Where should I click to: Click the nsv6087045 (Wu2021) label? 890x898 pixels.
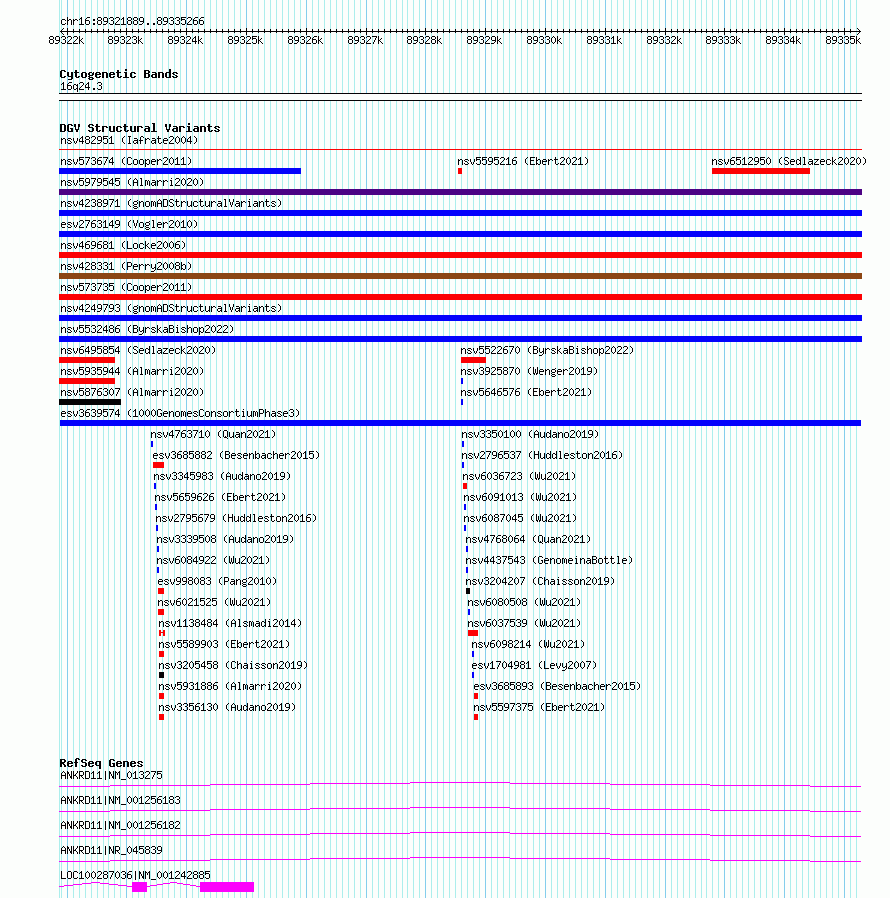pyautogui.click(x=520, y=518)
